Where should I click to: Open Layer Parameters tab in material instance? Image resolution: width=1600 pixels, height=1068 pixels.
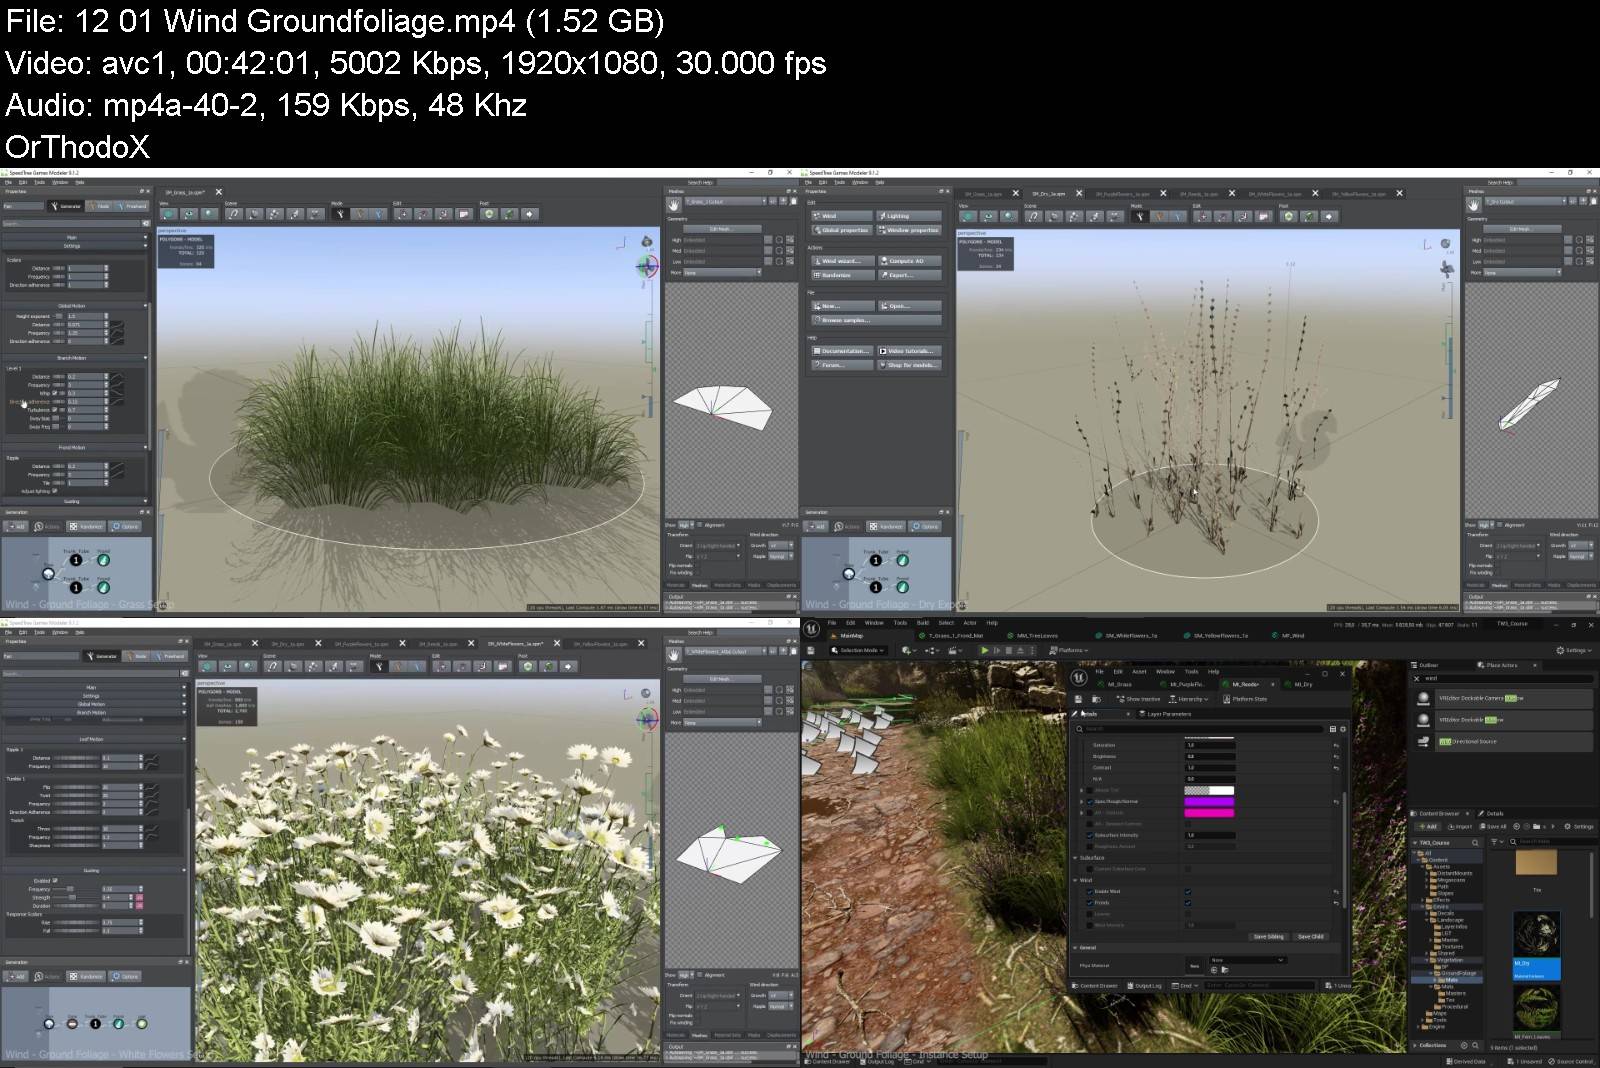(1164, 714)
